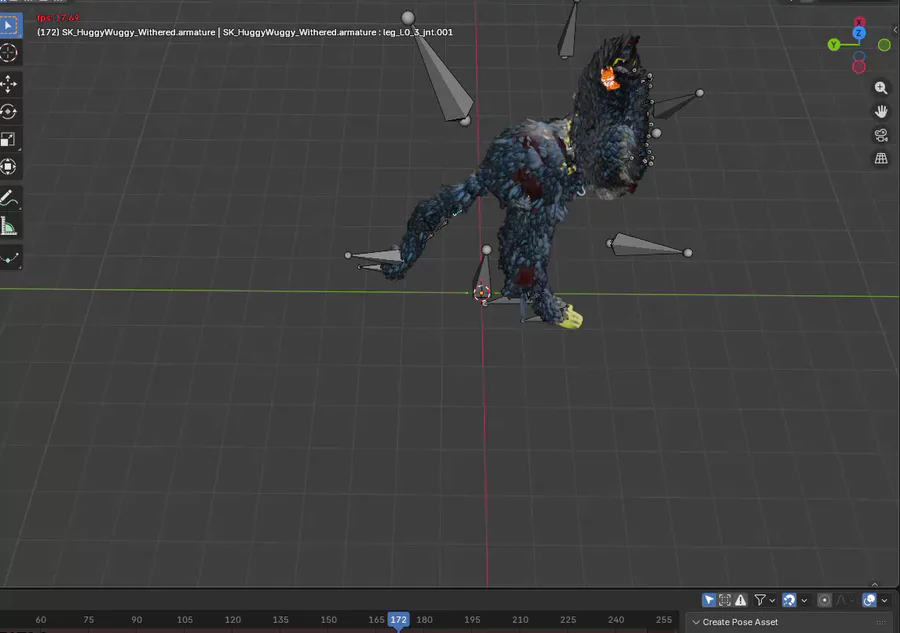The width and height of the screenshot is (900, 633).
Task: Activate the 3D Cursor tool
Action: coord(9,53)
